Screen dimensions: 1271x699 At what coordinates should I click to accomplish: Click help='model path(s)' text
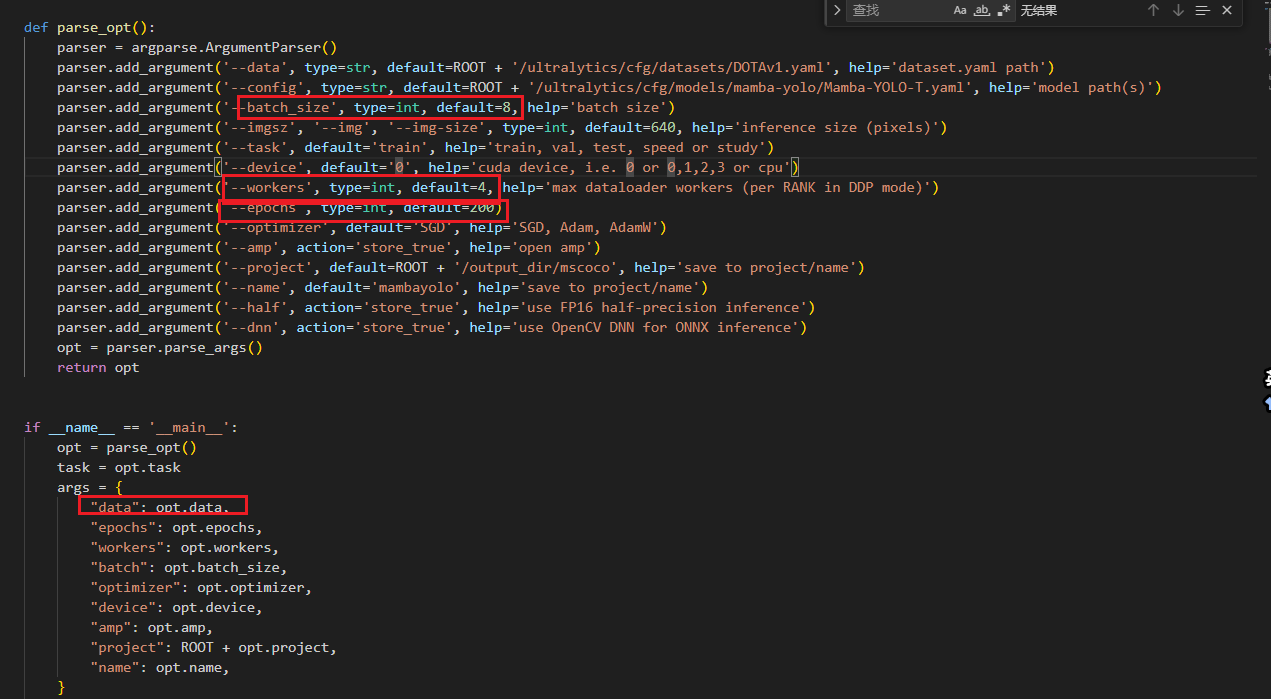coord(1071,87)
